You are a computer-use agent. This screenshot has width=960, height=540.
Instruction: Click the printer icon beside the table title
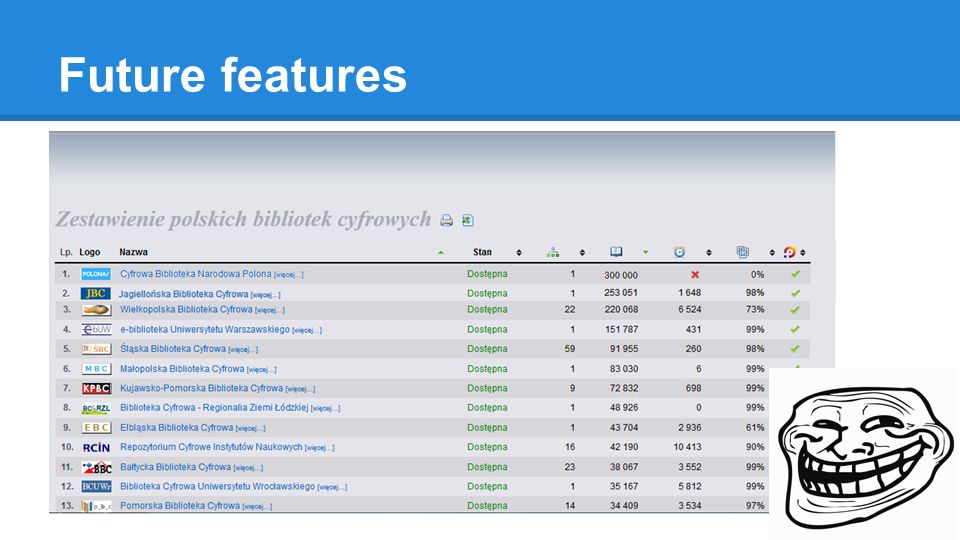[x=446, y=220]
